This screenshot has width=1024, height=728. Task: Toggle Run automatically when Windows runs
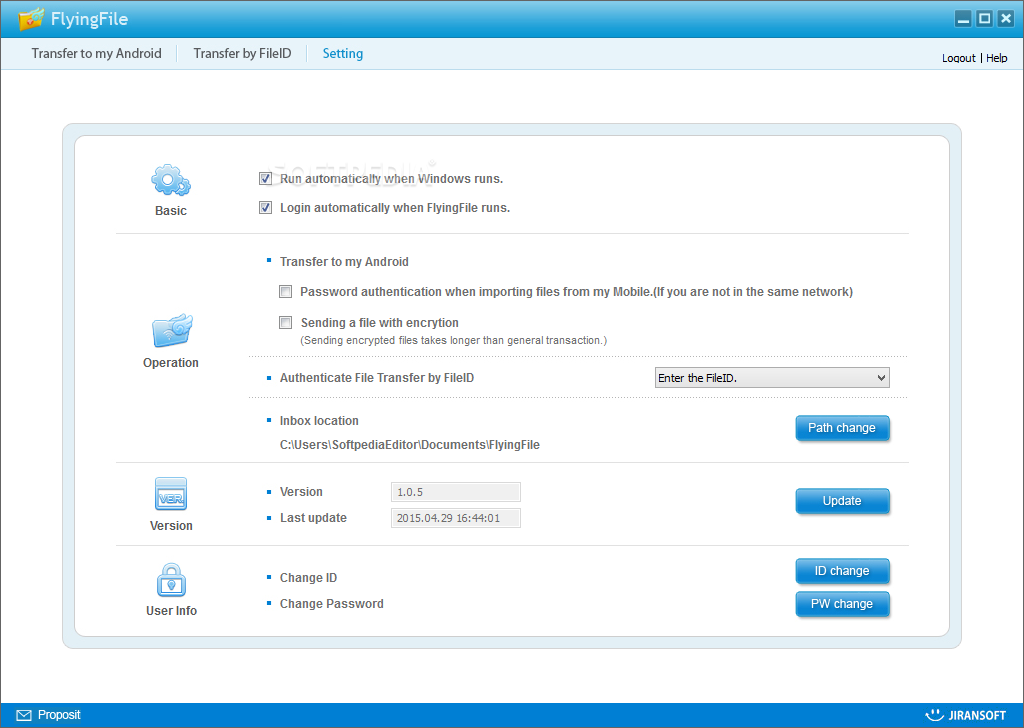point(265,178)
